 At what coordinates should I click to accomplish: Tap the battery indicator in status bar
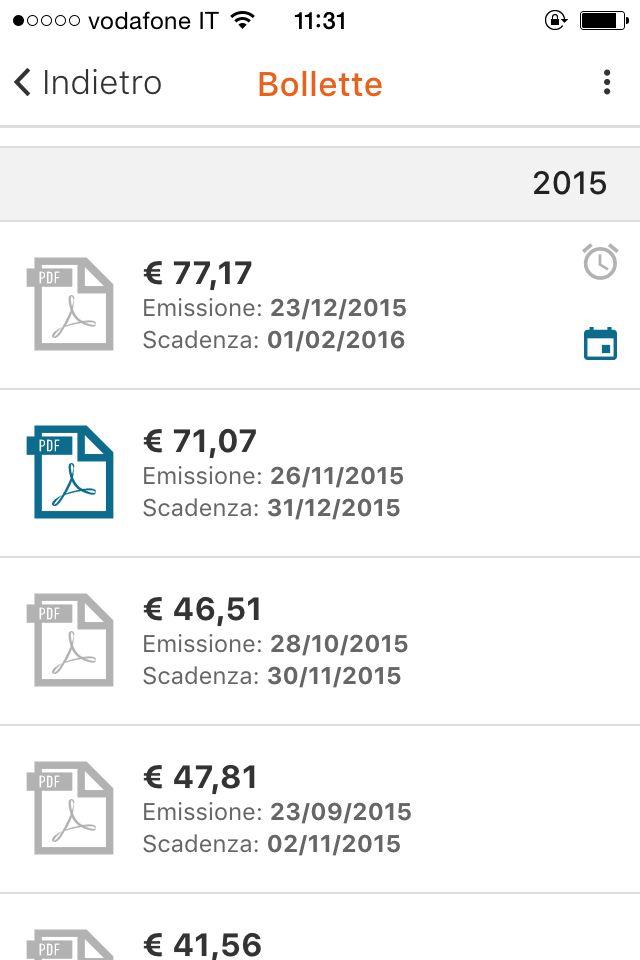coord(602,20)
